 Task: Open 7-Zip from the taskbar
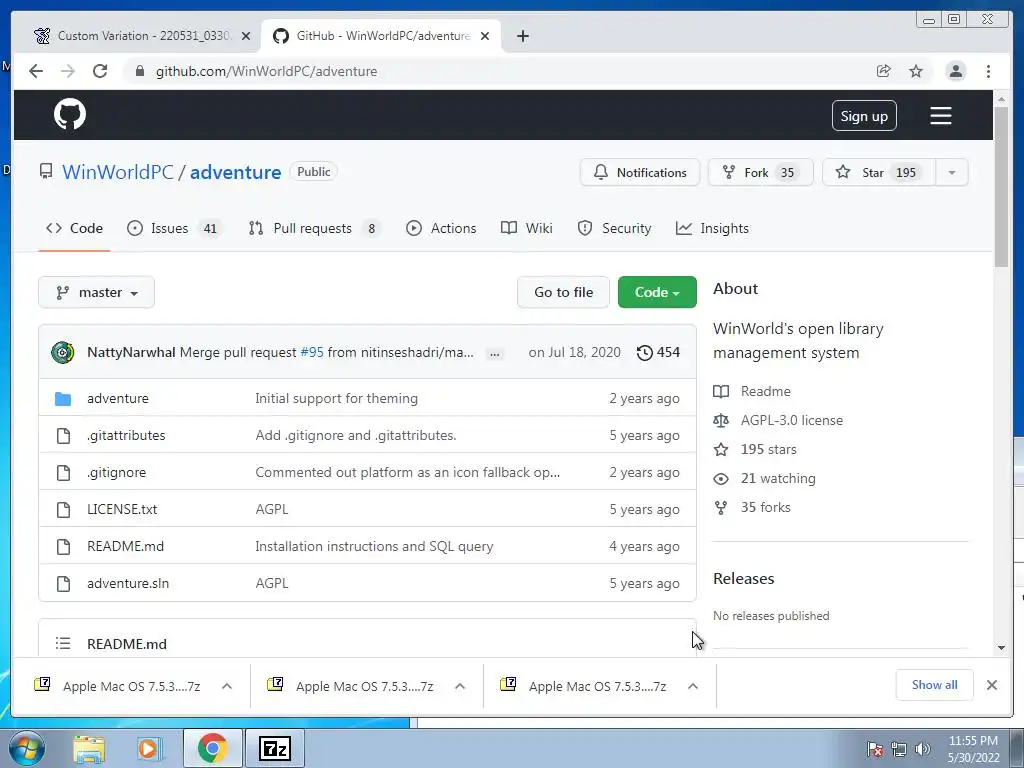274,748
